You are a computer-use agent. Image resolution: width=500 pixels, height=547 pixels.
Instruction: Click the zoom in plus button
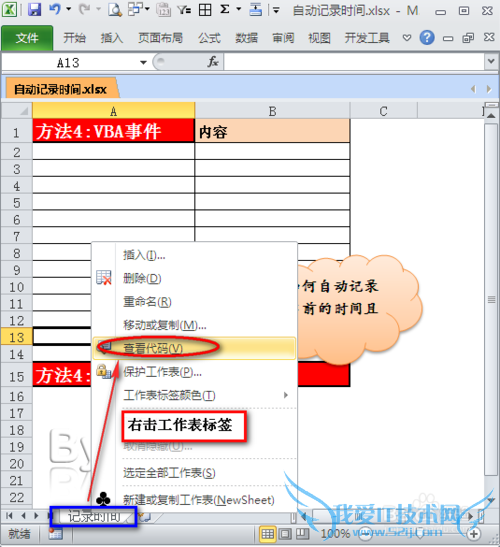click(474, 534)
